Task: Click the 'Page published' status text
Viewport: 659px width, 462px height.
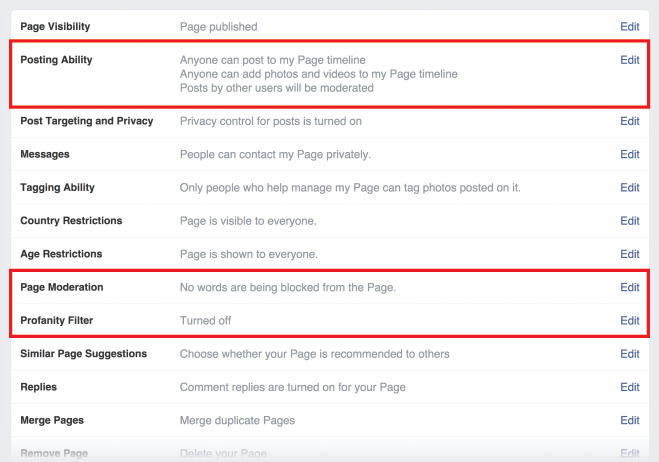Action: (x=219, y=27)
